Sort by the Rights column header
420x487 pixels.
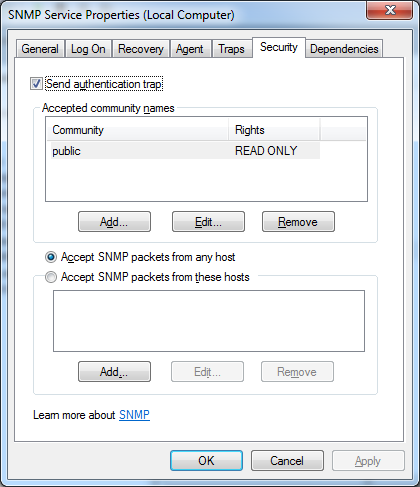274,130
